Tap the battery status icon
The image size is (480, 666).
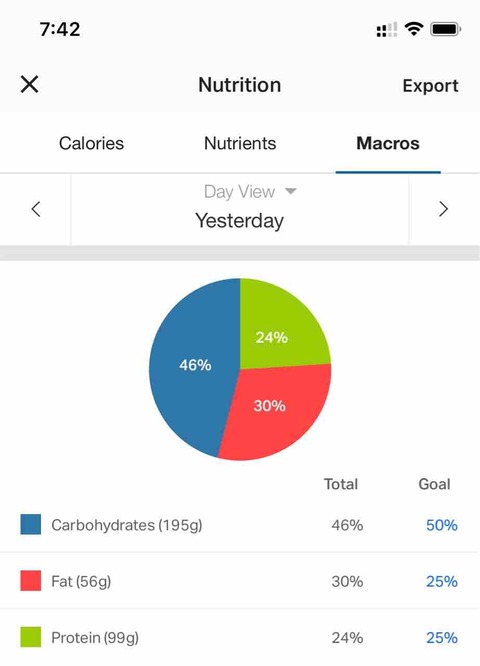pyautogui.click(x=446, y=29)
